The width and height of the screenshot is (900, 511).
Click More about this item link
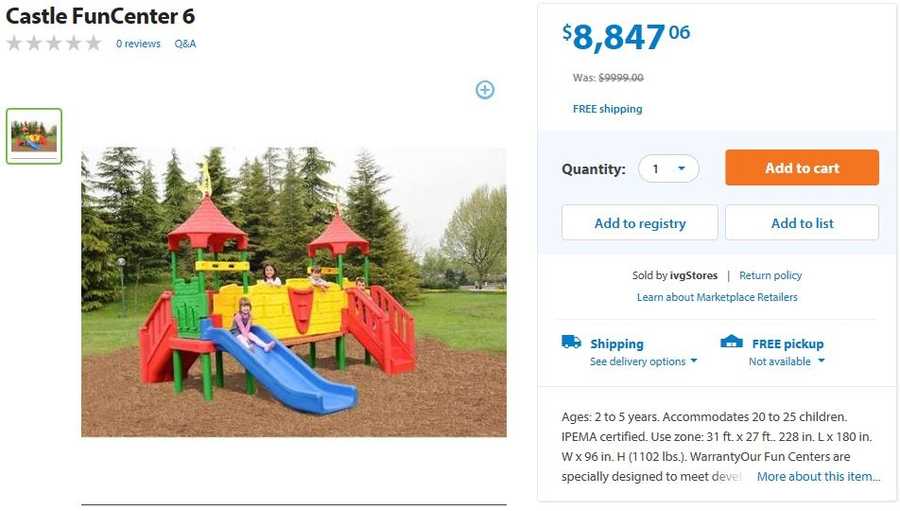(818, 477)
